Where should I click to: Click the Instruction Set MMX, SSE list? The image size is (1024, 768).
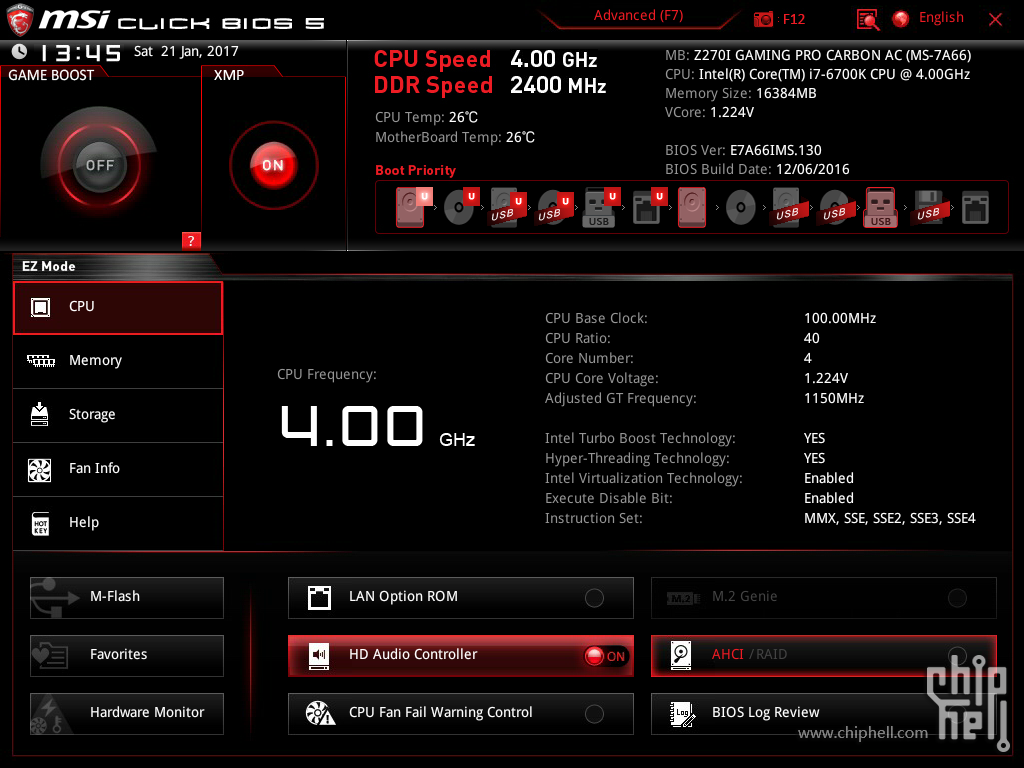point(889,519)
